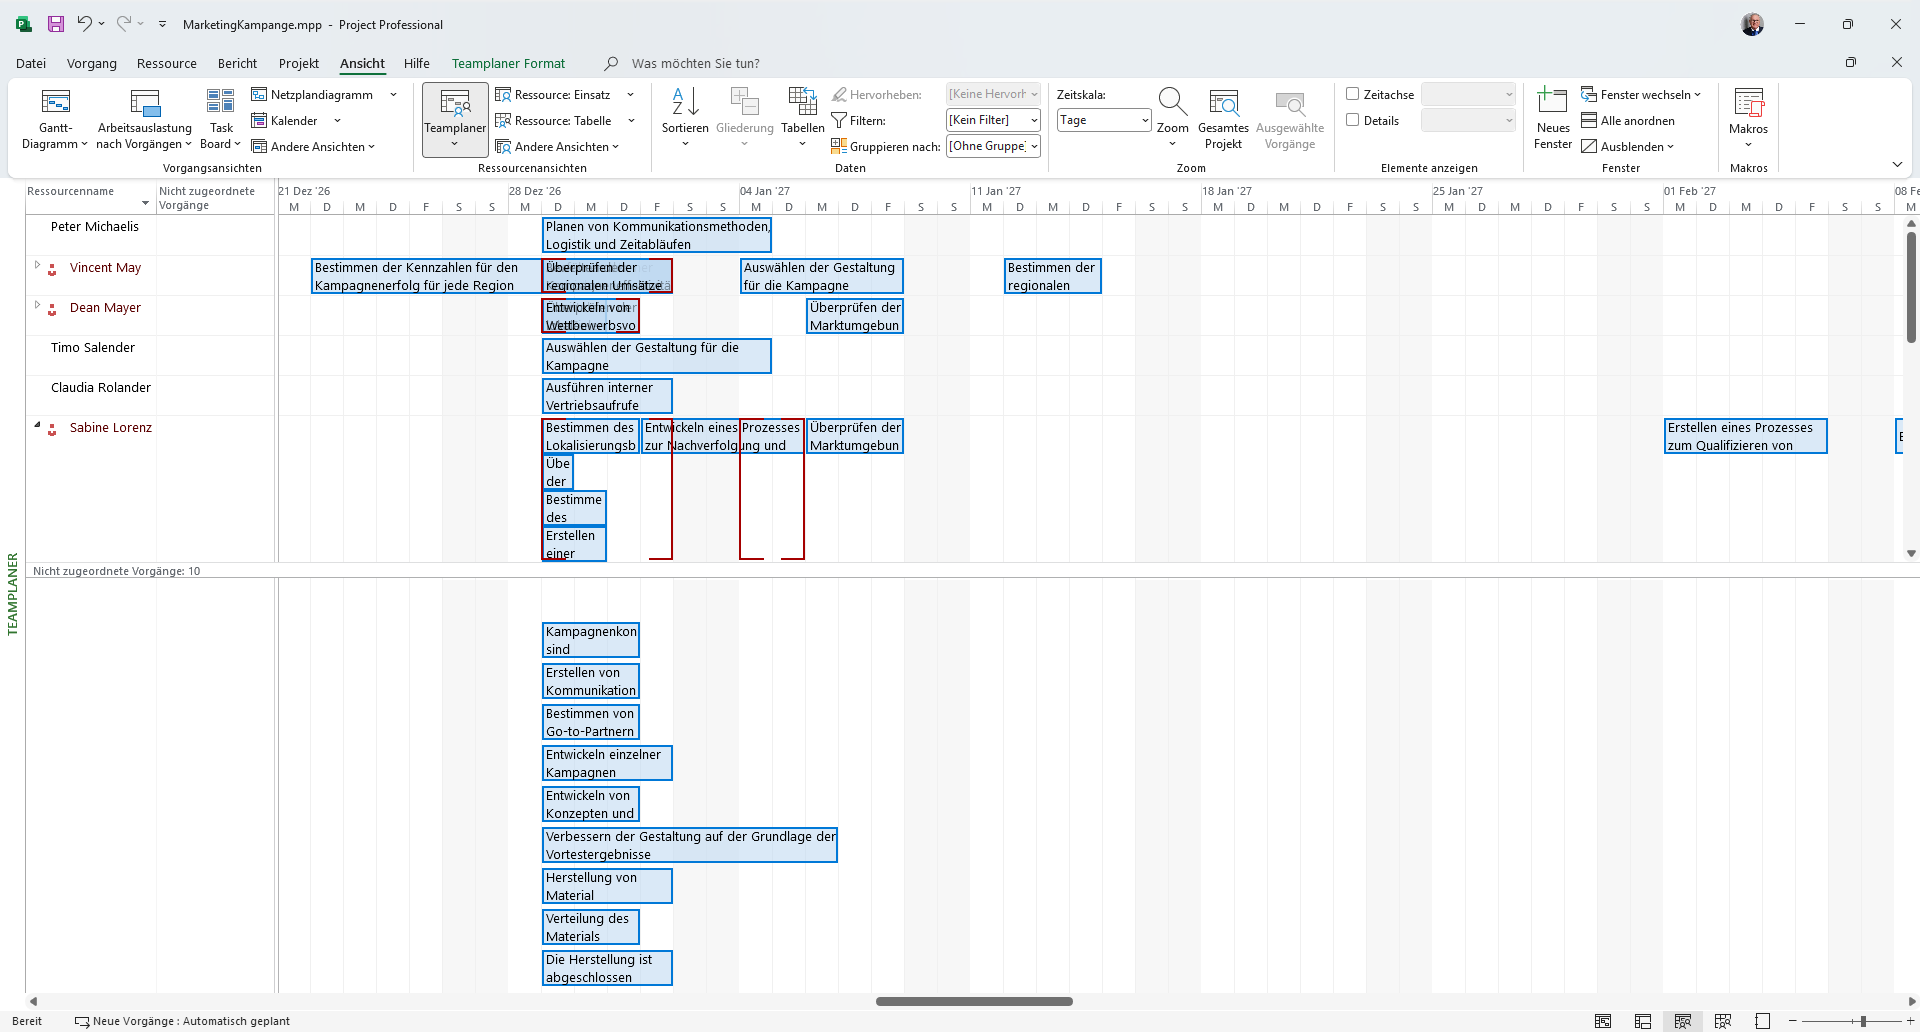Click the 'Was möchten Sie tun?' search field
The height and width of the screenshot is (1032, 1920).
pyautogui.click(x=695, y=63)
